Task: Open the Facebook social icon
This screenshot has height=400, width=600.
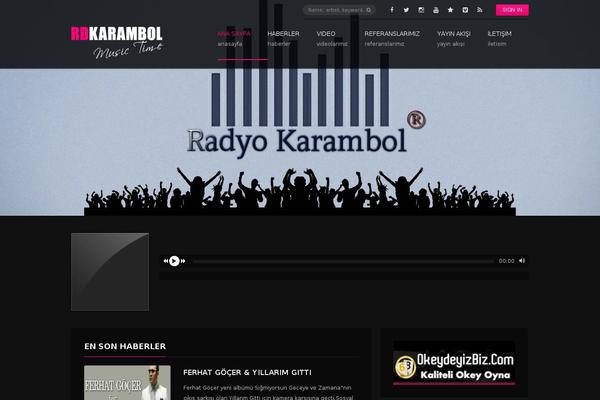Action: tap(391, 10)
